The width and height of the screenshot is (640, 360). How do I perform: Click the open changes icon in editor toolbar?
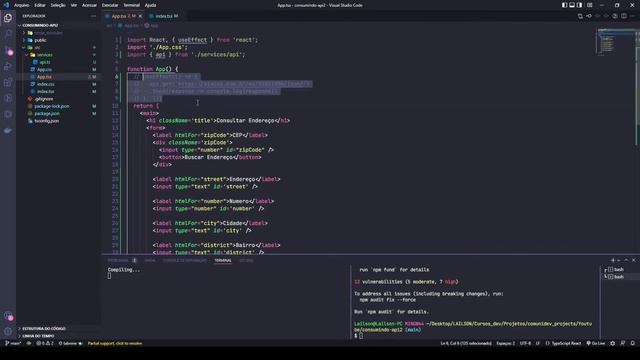point(589,16)
